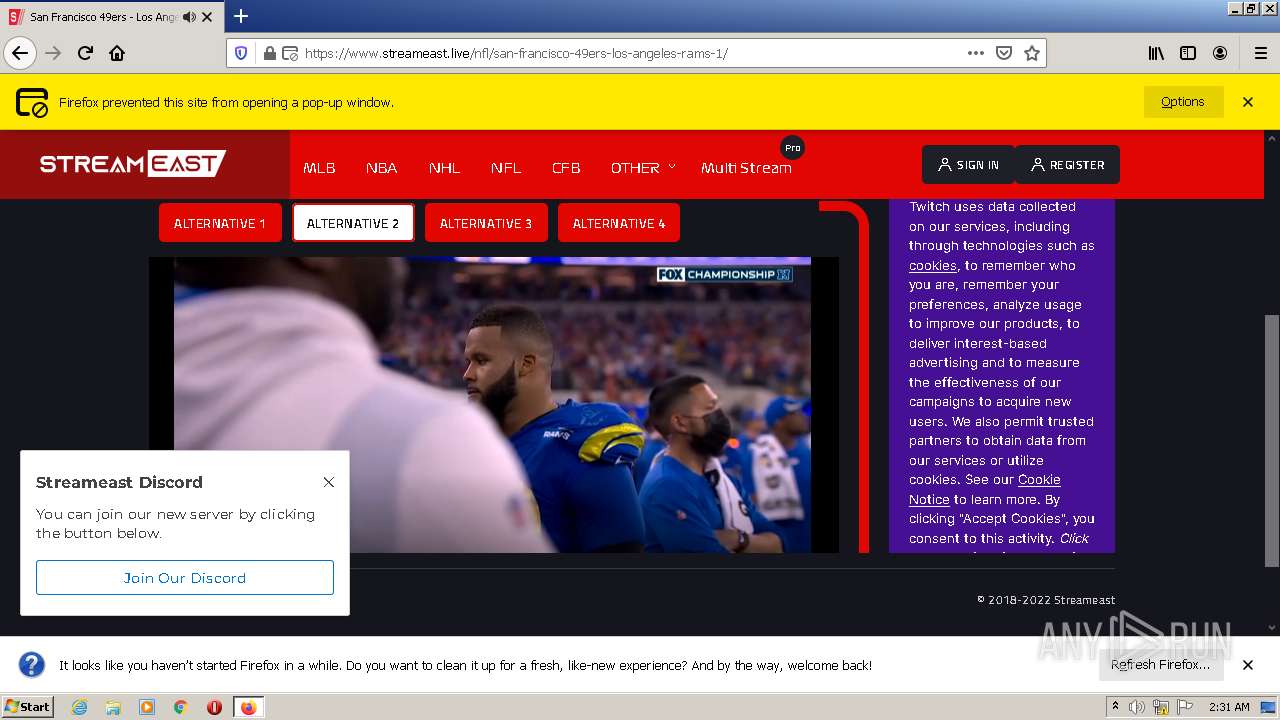Save page to Pocket
The height and width of the screenshot is (720, 1280).
1004,53
